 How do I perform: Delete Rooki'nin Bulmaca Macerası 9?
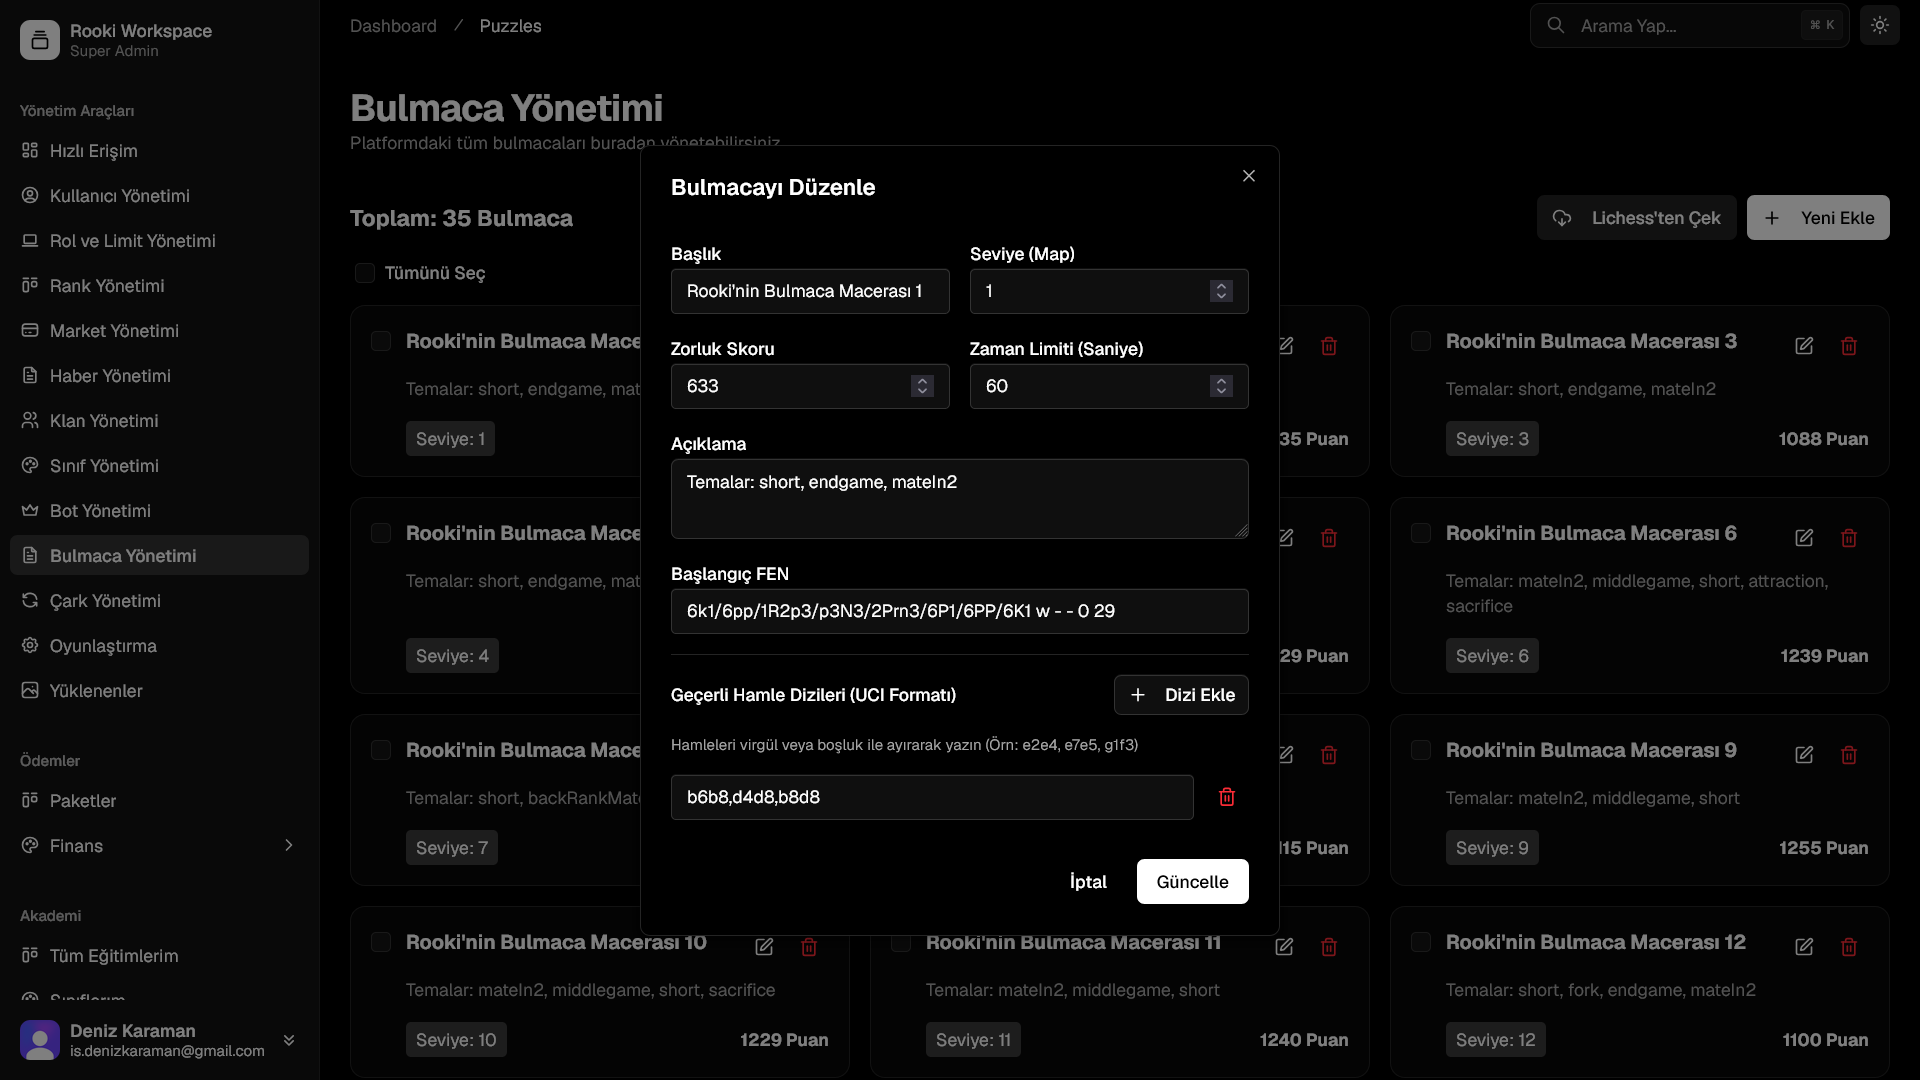pyautogui.click(x=1849, y=755)
